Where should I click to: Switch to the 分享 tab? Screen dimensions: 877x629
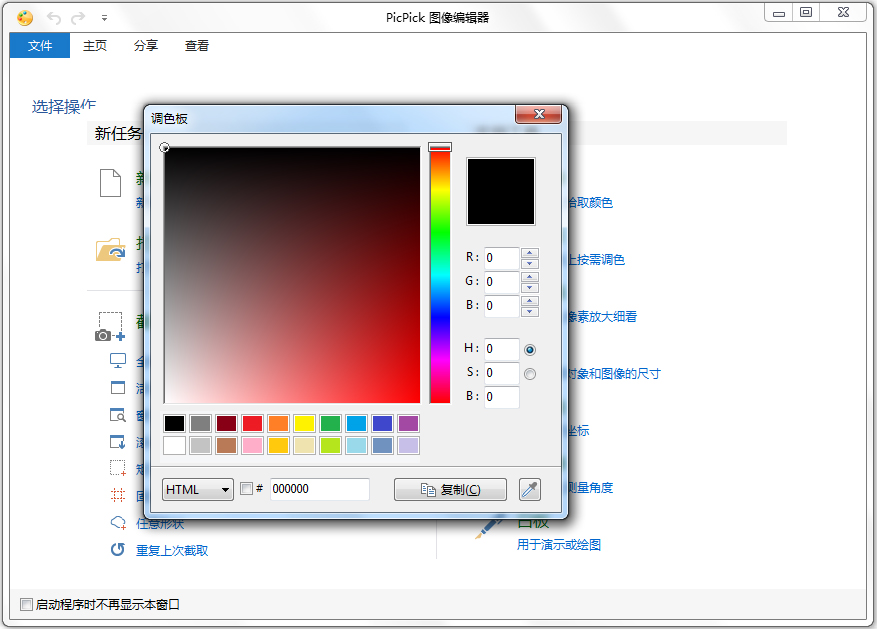click(x=146, y=46)
